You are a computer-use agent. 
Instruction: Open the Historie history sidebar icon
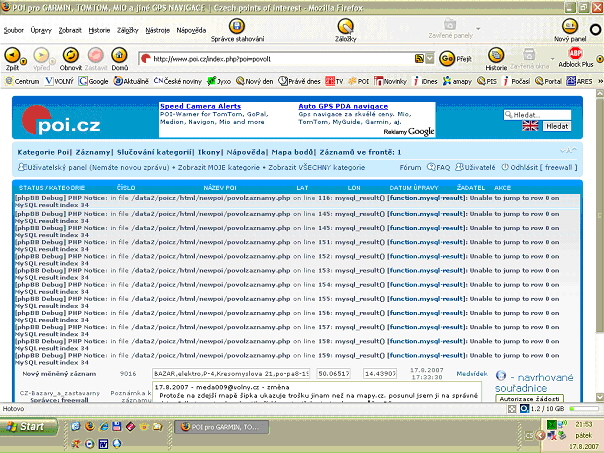(496, 56)
